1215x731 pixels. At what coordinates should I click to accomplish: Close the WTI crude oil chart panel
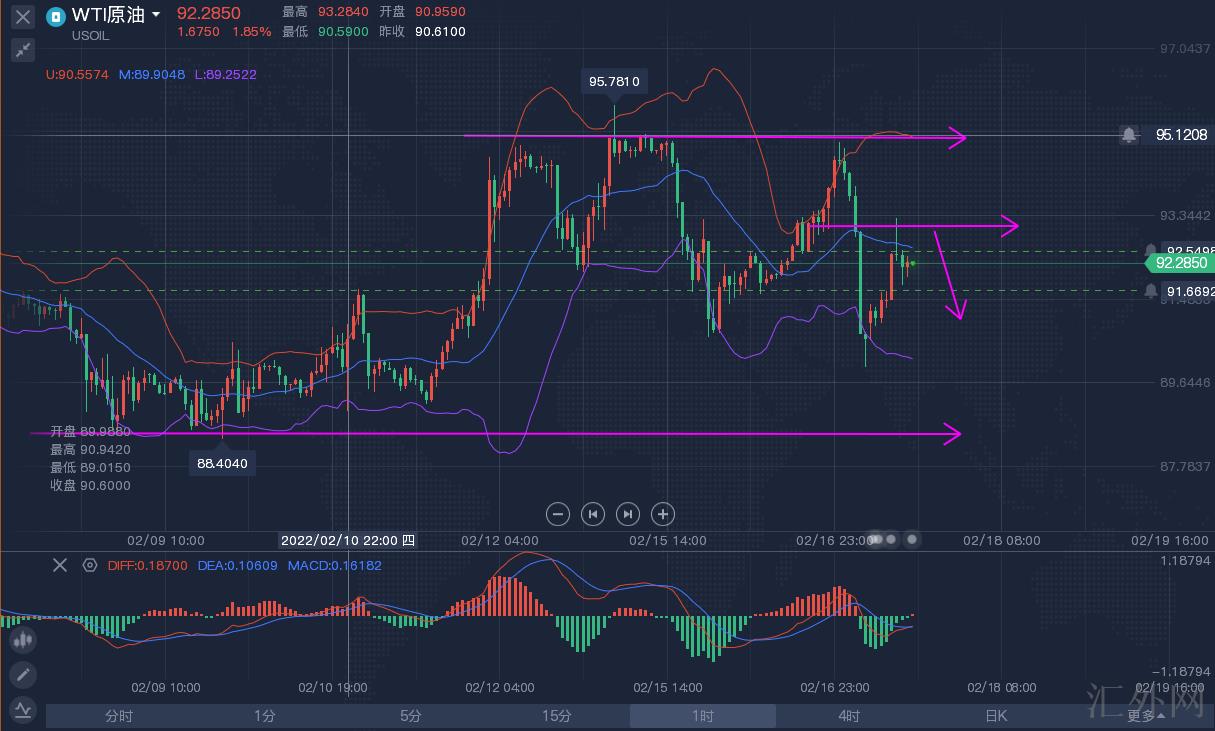tap(23, 17)
